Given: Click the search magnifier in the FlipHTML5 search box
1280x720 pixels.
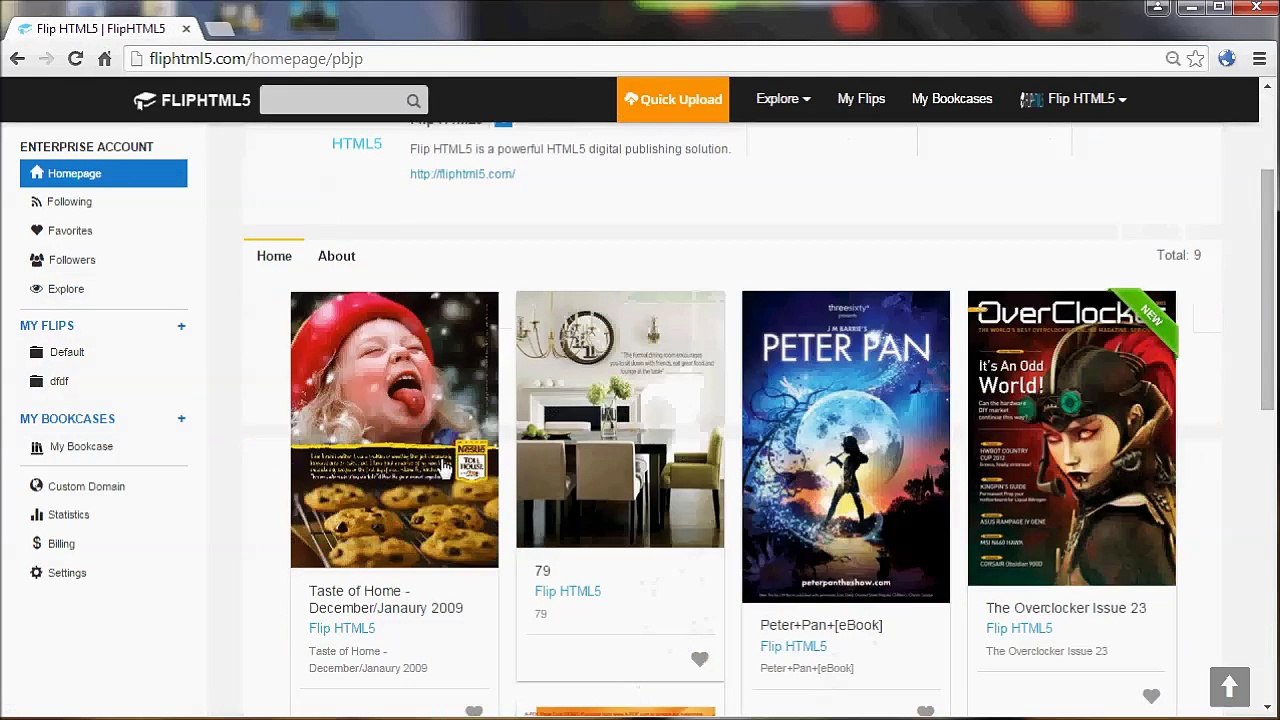Looking at the screenshot, I should tap(413, 100).
